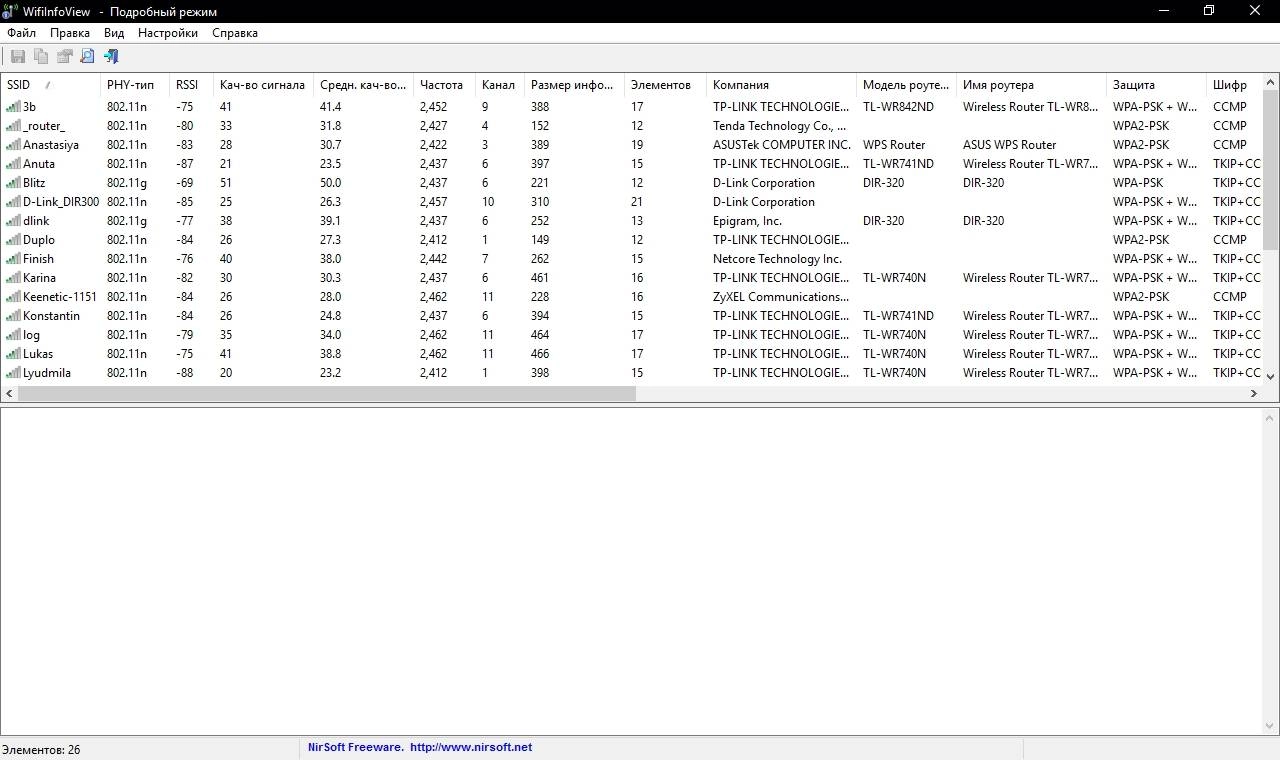The image size is (1280, 760).
Task: Click the 2,457 frequency value
Action: click(x=433, y=202)
